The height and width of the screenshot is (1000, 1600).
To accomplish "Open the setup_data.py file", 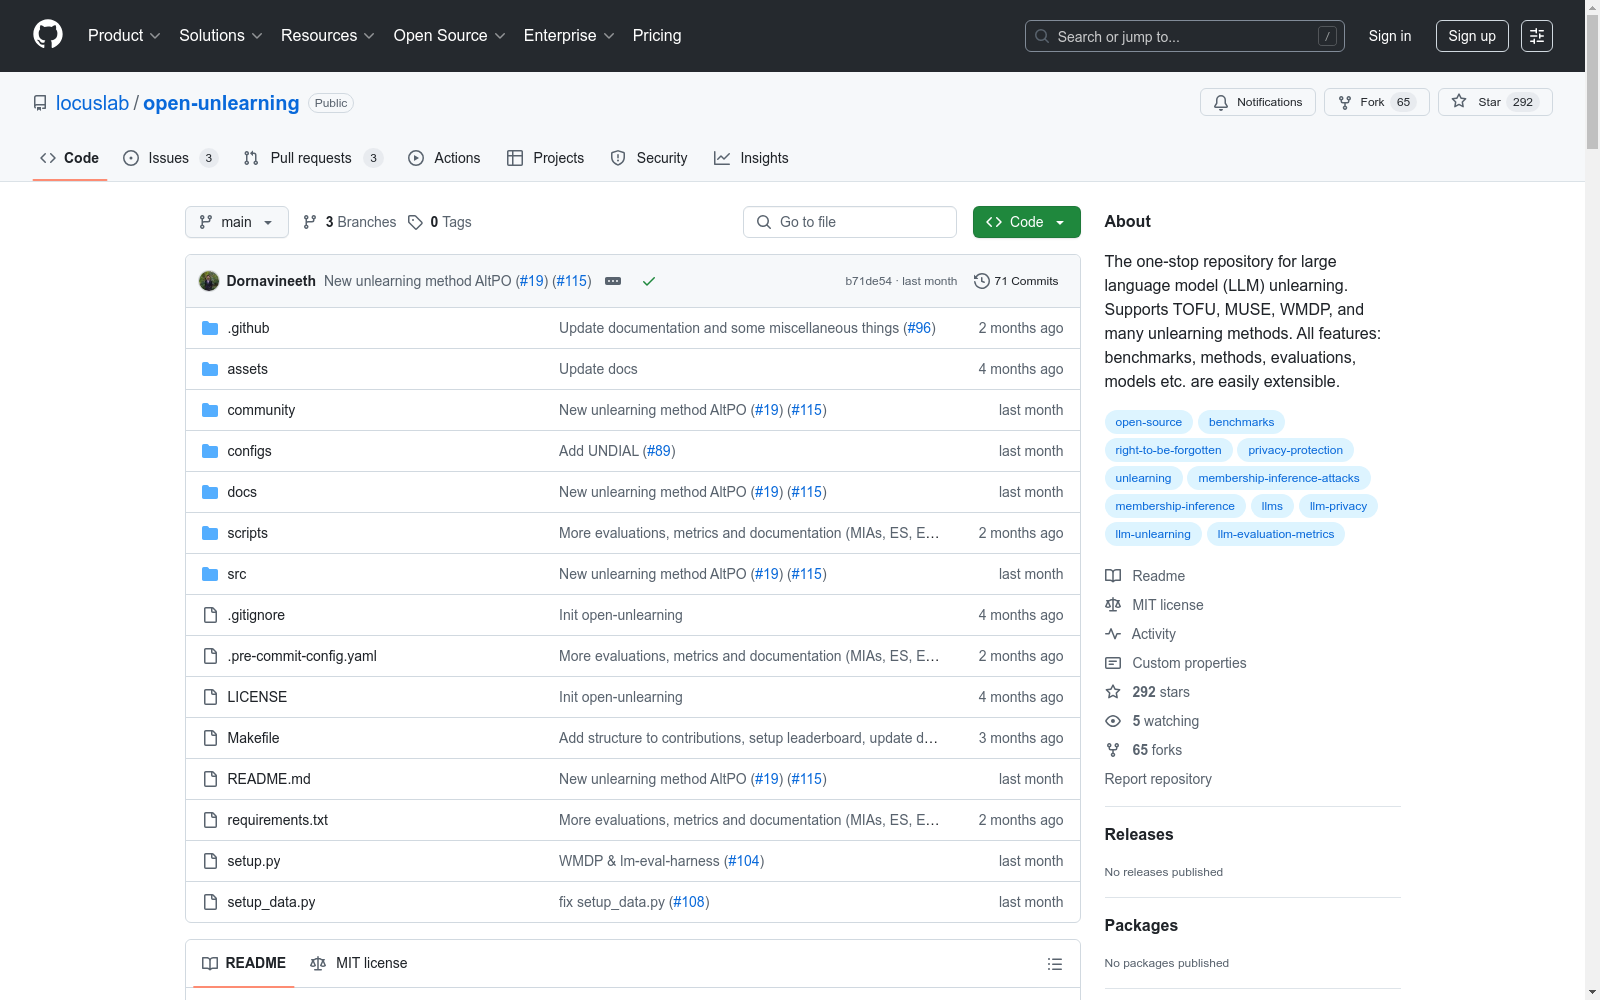I will tap(271, 902).
